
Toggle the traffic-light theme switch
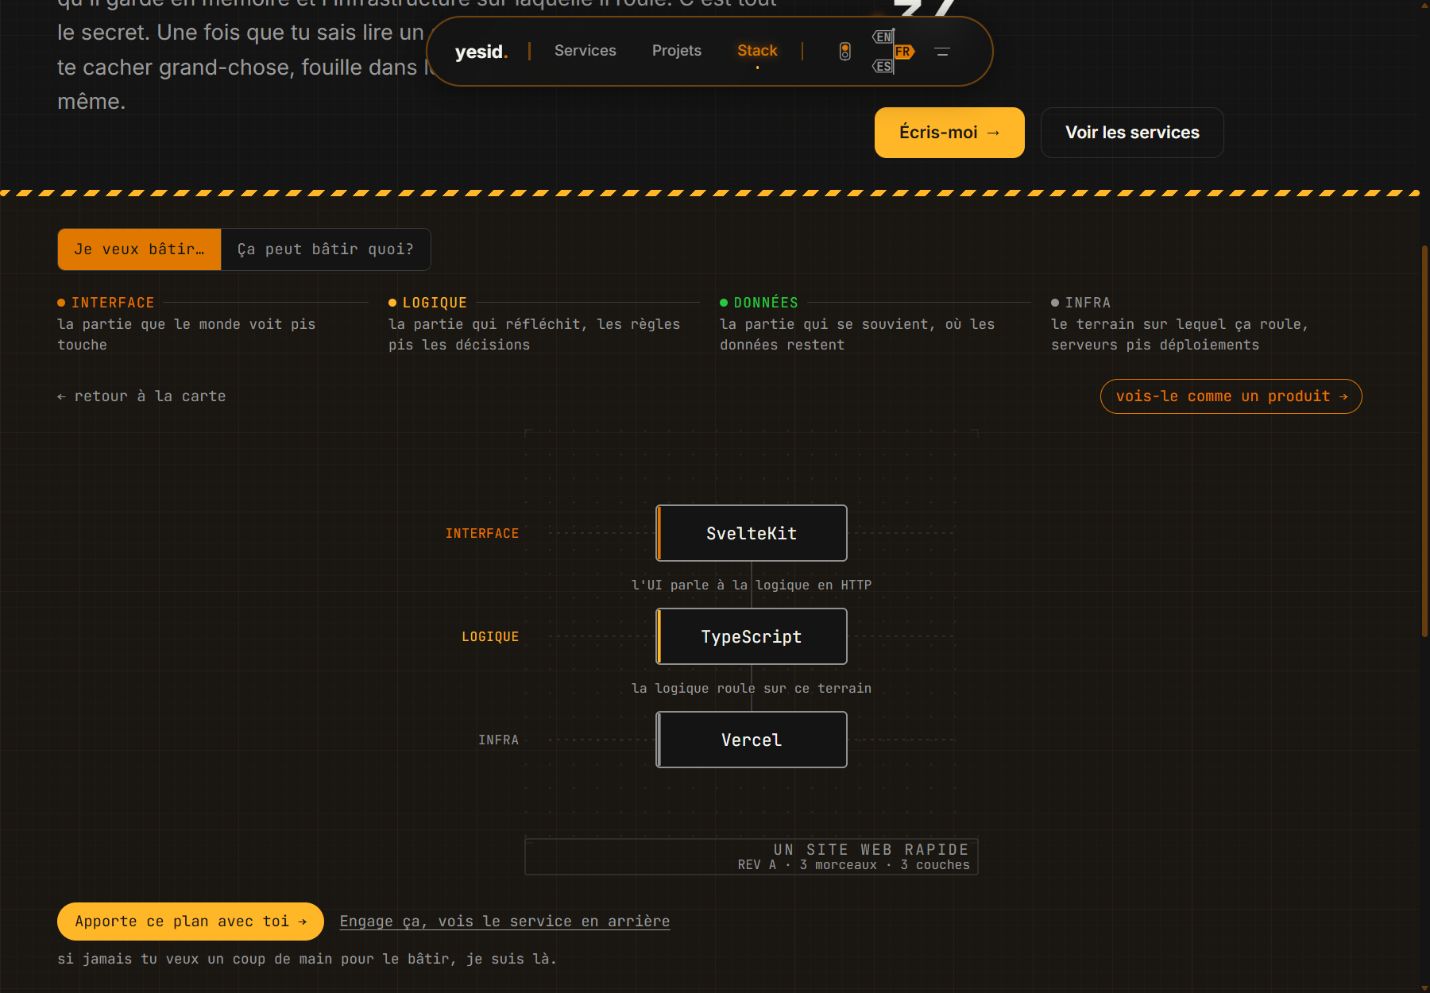845,52
